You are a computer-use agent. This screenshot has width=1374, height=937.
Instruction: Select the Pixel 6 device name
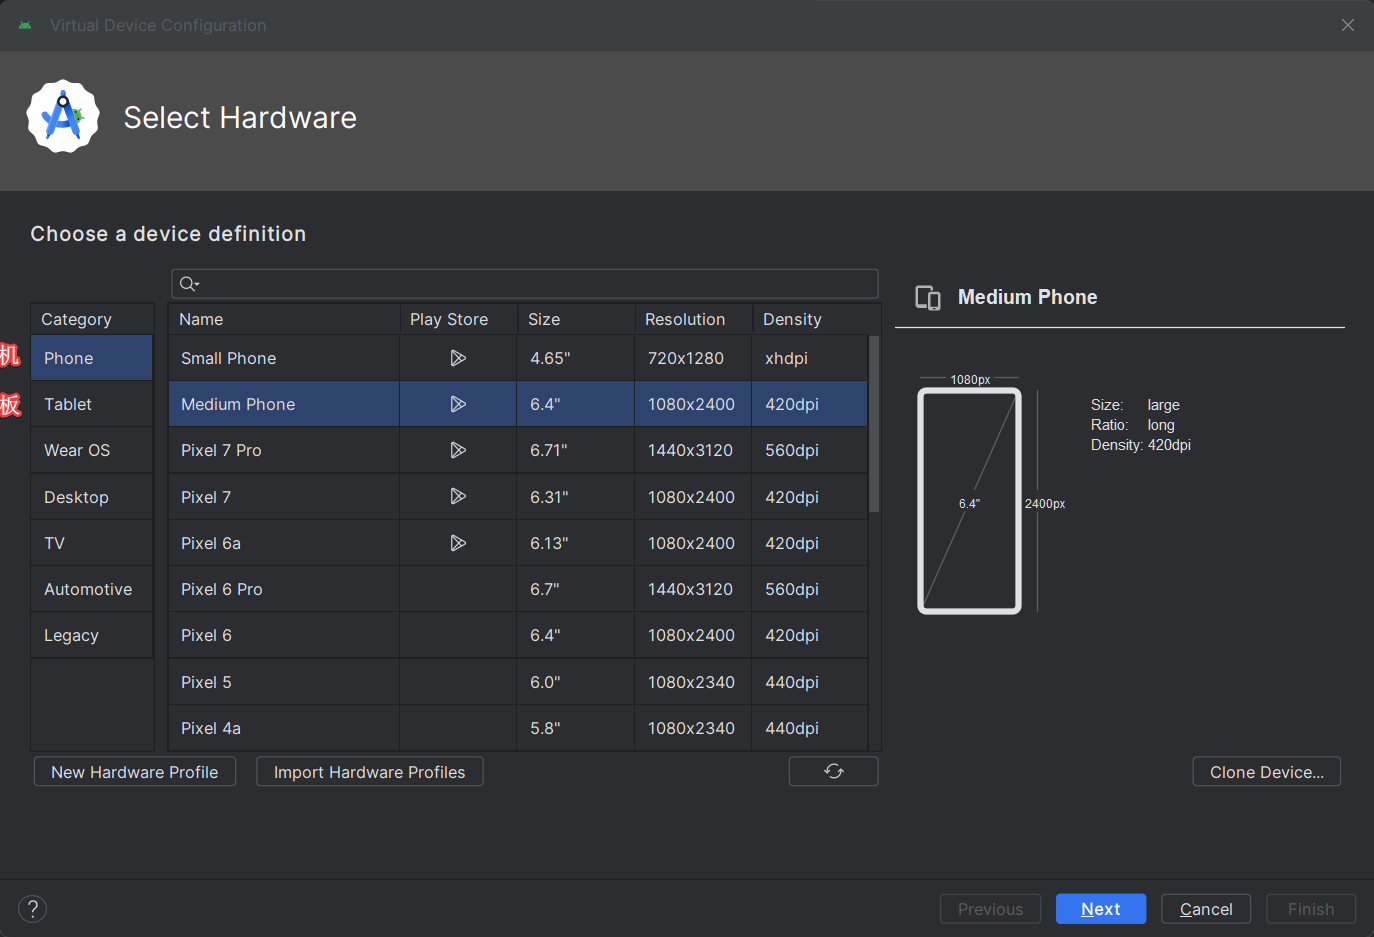coord(206,635)
